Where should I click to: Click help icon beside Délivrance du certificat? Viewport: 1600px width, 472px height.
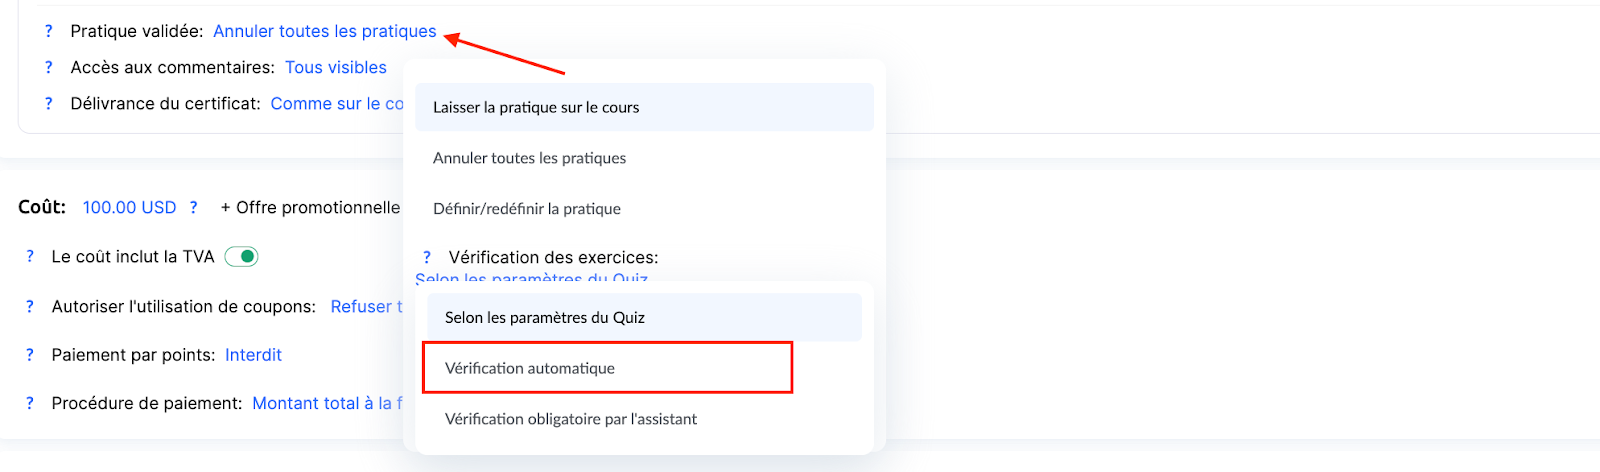click(x=48, y=104)
